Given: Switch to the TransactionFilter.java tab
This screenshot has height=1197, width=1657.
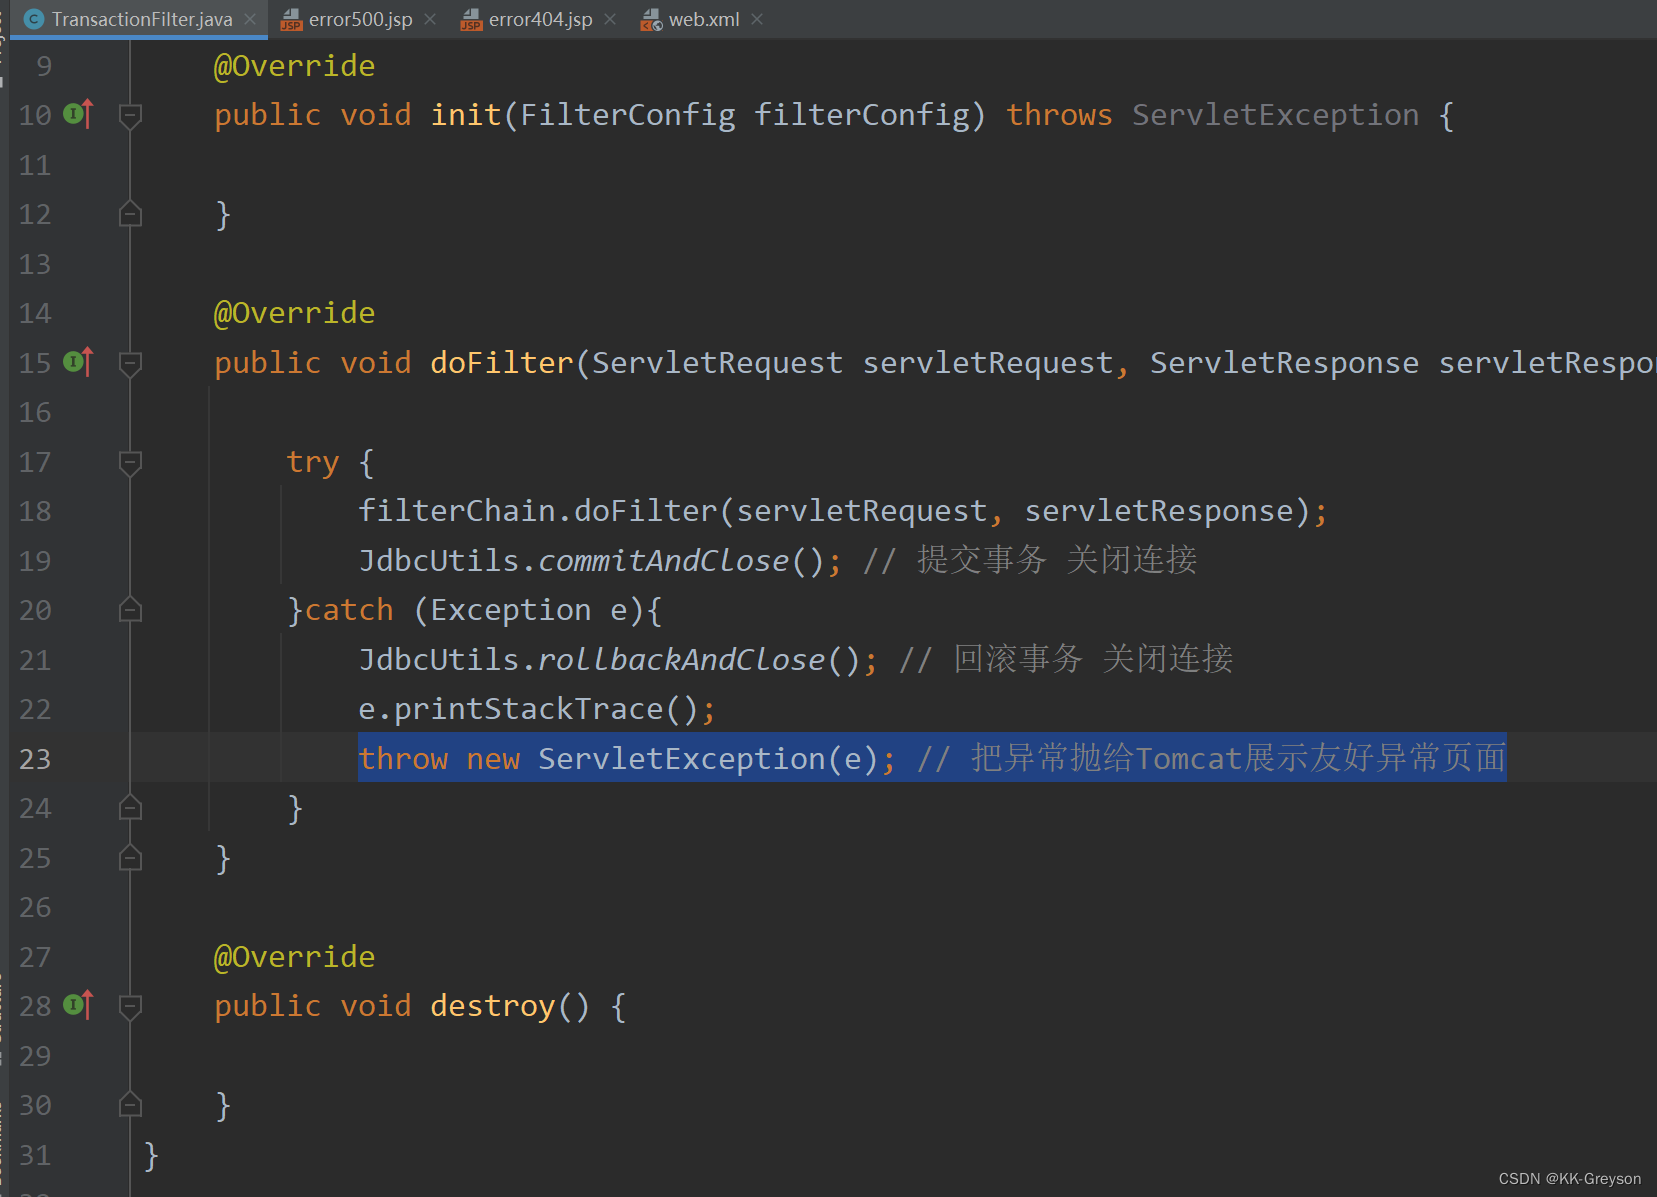Looking at the screenshot, I should 141,19.
